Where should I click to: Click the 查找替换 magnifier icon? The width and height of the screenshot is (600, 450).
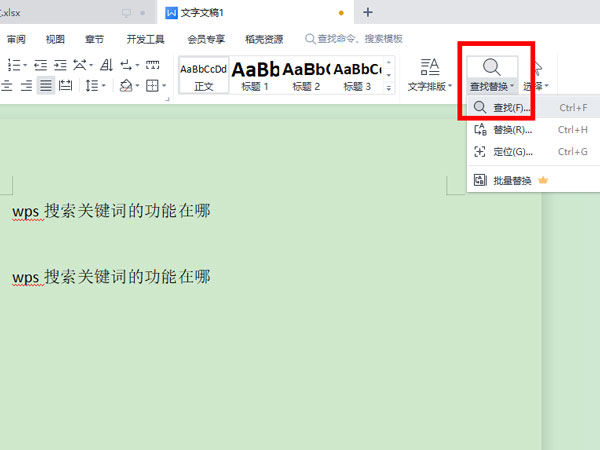tap(492, 67)
